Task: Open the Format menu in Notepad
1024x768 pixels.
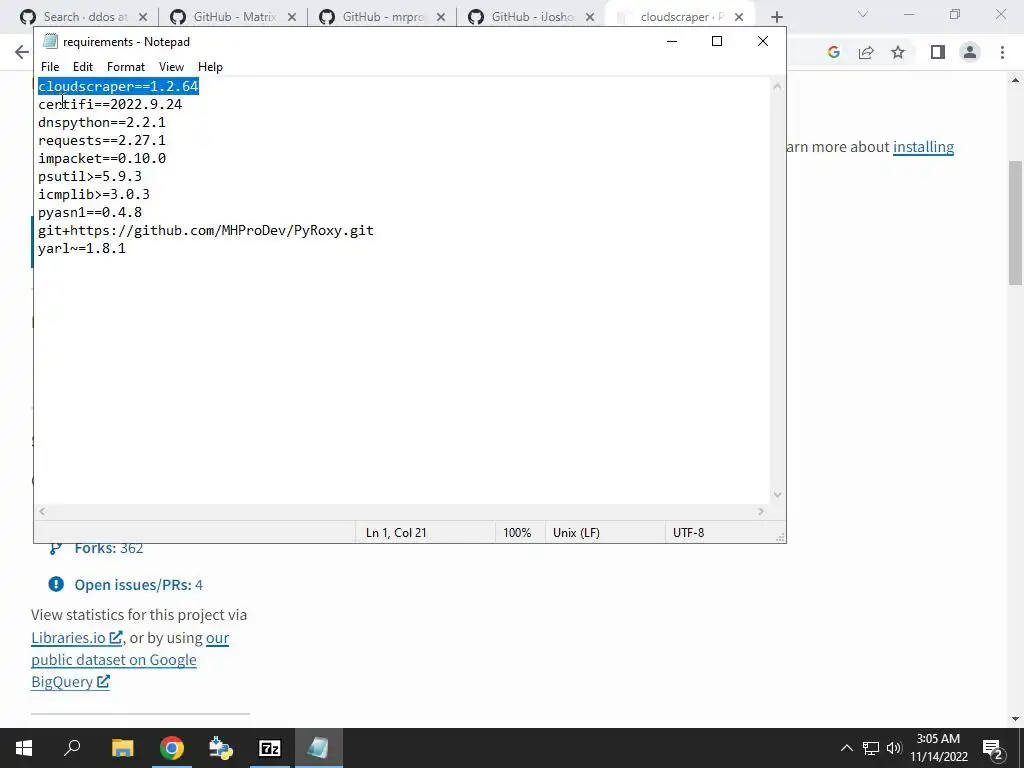Action: (125, 67)
